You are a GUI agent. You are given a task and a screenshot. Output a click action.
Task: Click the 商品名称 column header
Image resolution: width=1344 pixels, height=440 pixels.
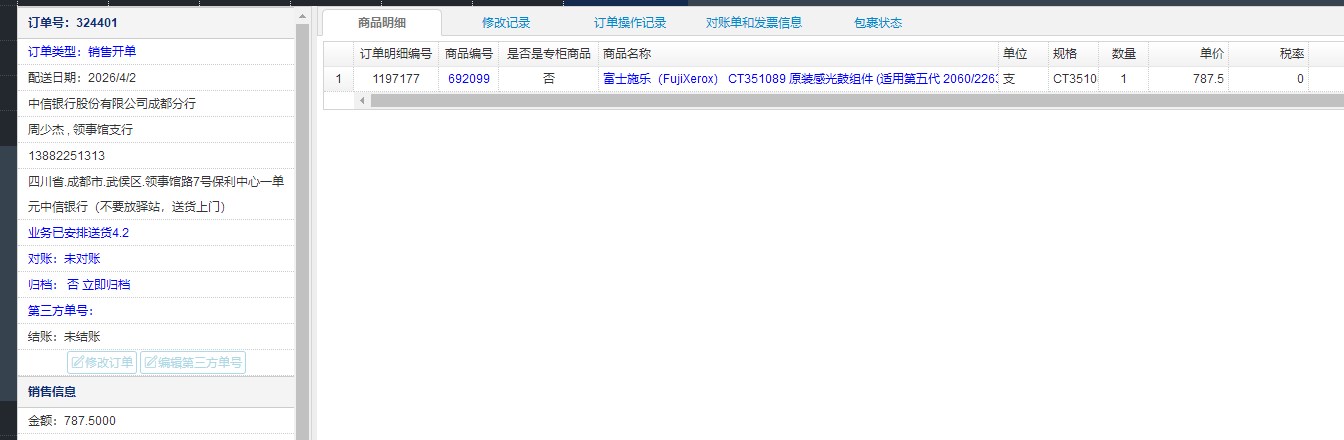click(797, 54)
